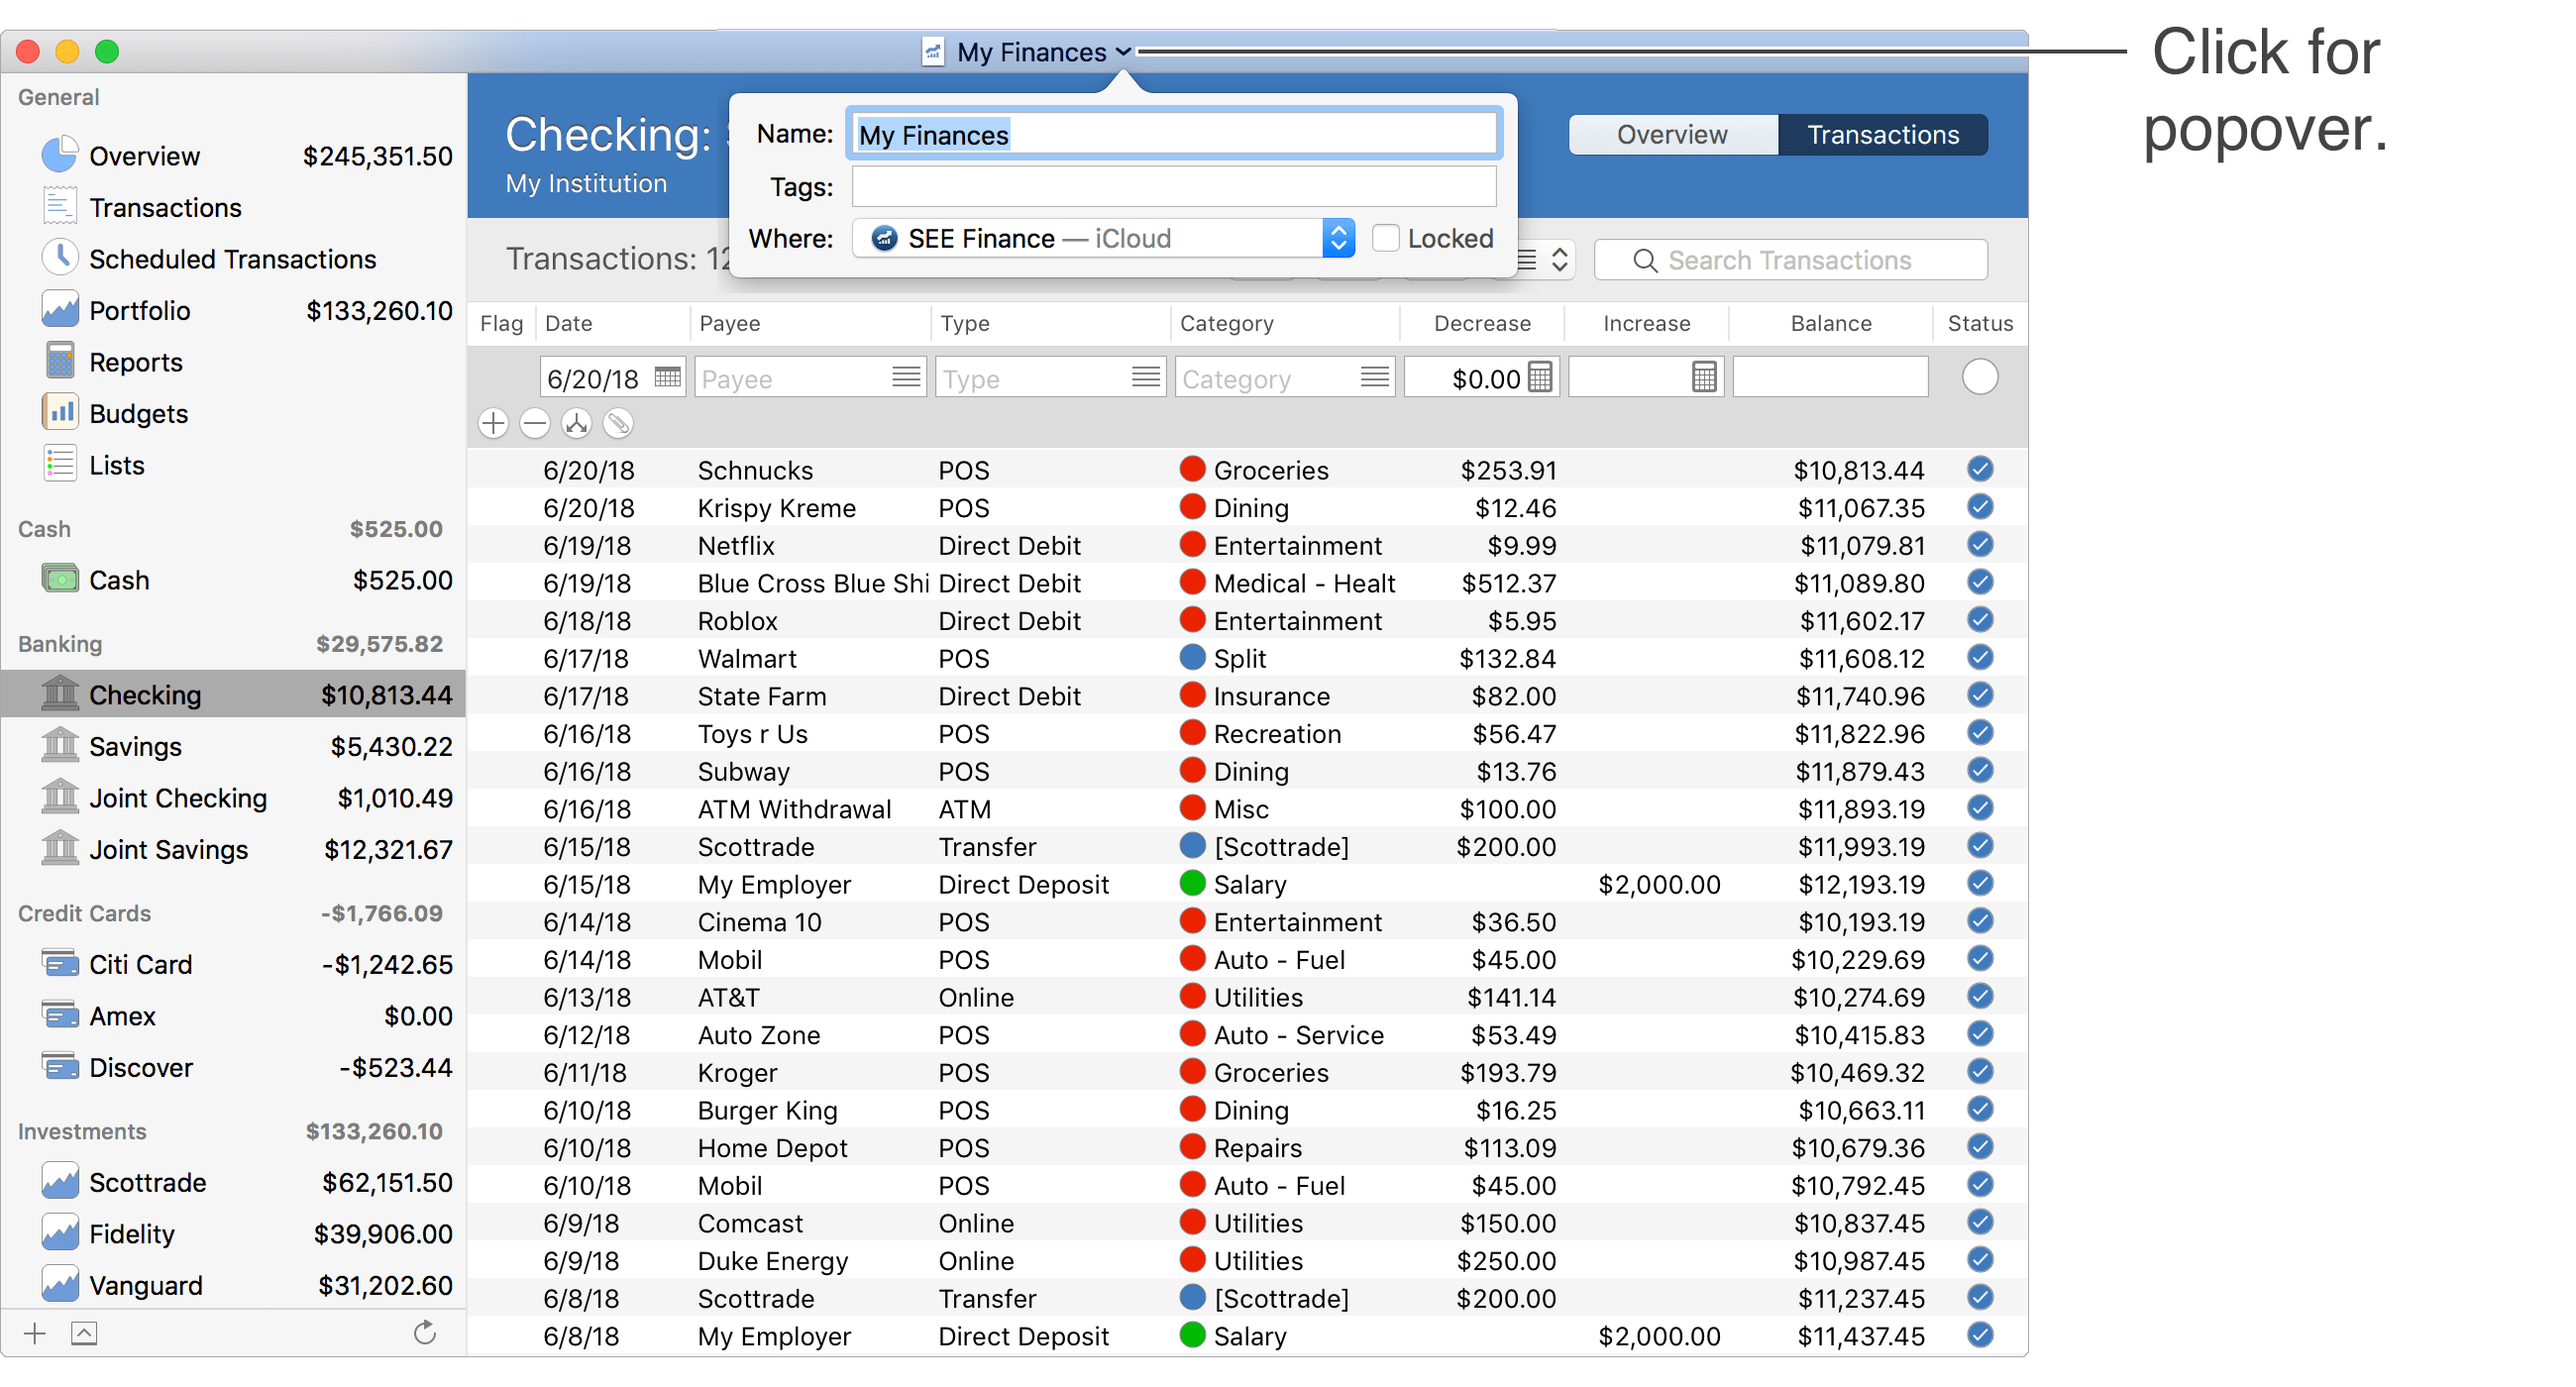Open the split transaction icon
The width and height of the screenshot is (2576, 1387).
pyautogui.click(x=577, y=423)
